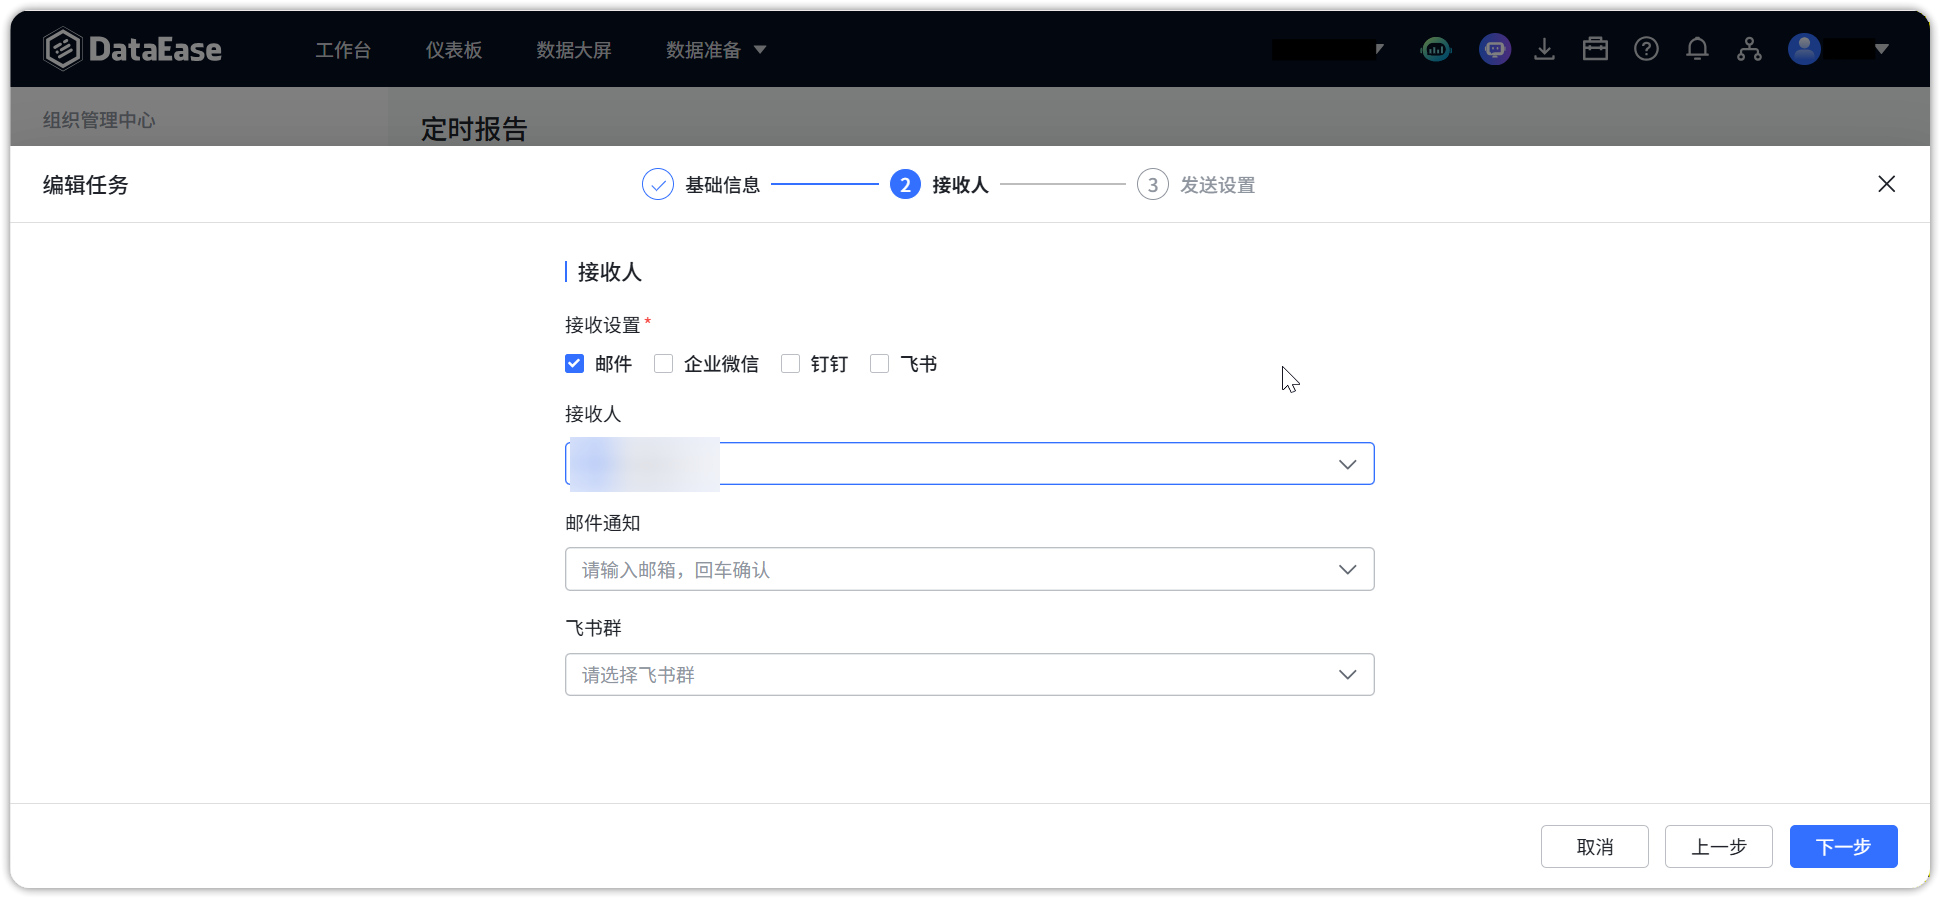Screen dimensions: 1940x898
Task: Open the help question mark icon
Action: coord(1646,49)
